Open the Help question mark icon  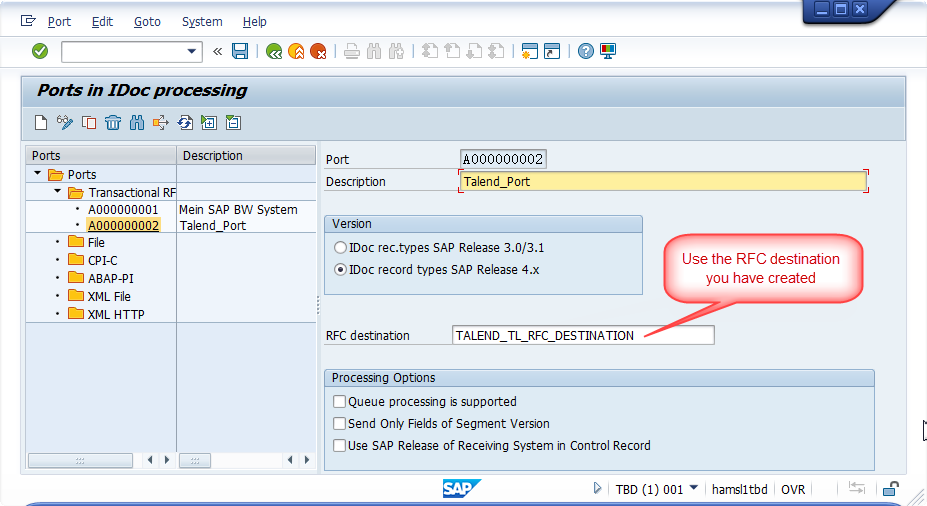(586, 51)
